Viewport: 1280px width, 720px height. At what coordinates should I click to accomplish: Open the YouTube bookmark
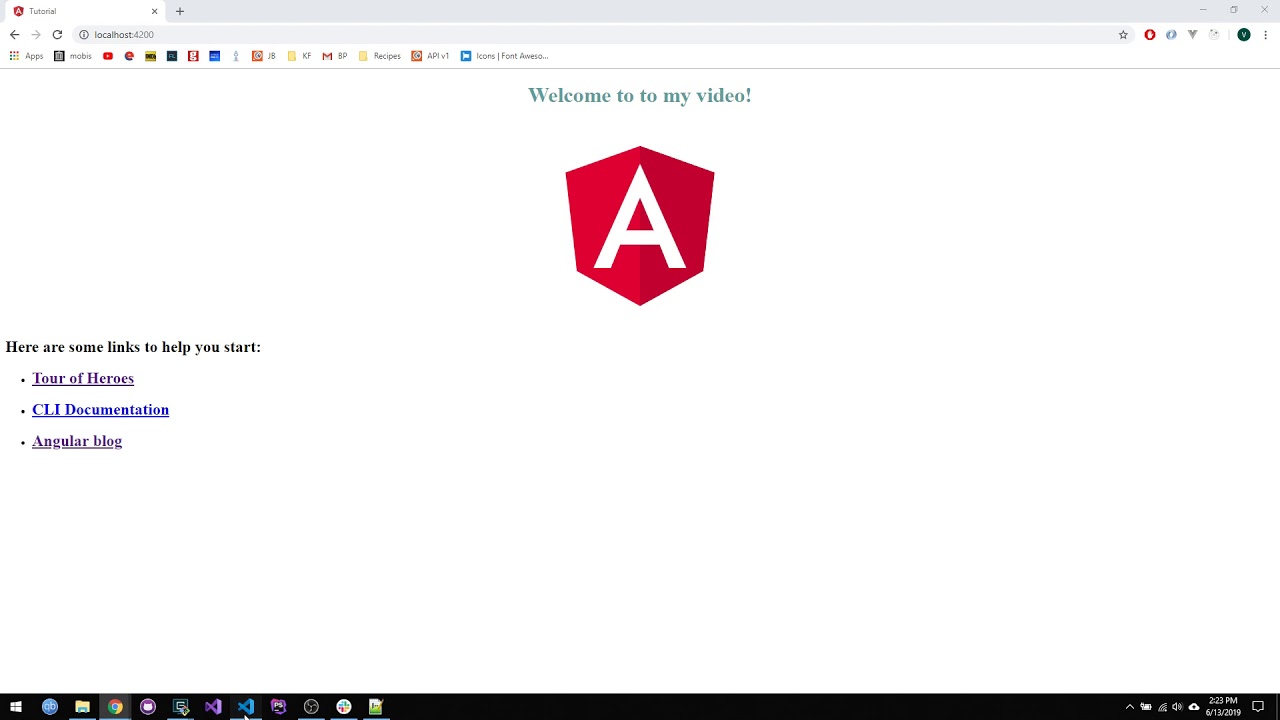[x=108, y=56]
